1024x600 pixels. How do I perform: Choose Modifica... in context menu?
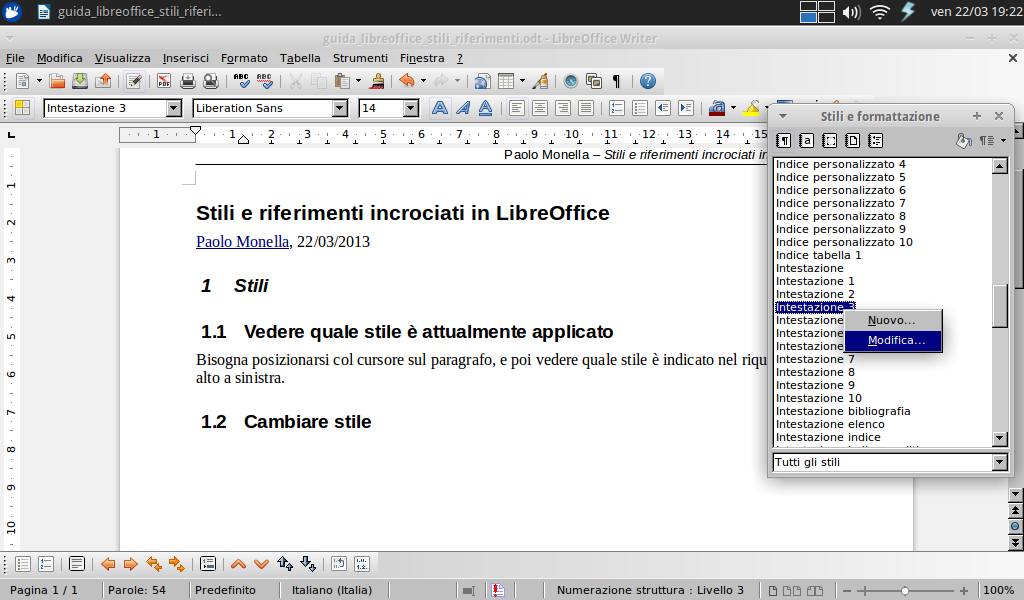pyautogui.click(x=893, y=341)
